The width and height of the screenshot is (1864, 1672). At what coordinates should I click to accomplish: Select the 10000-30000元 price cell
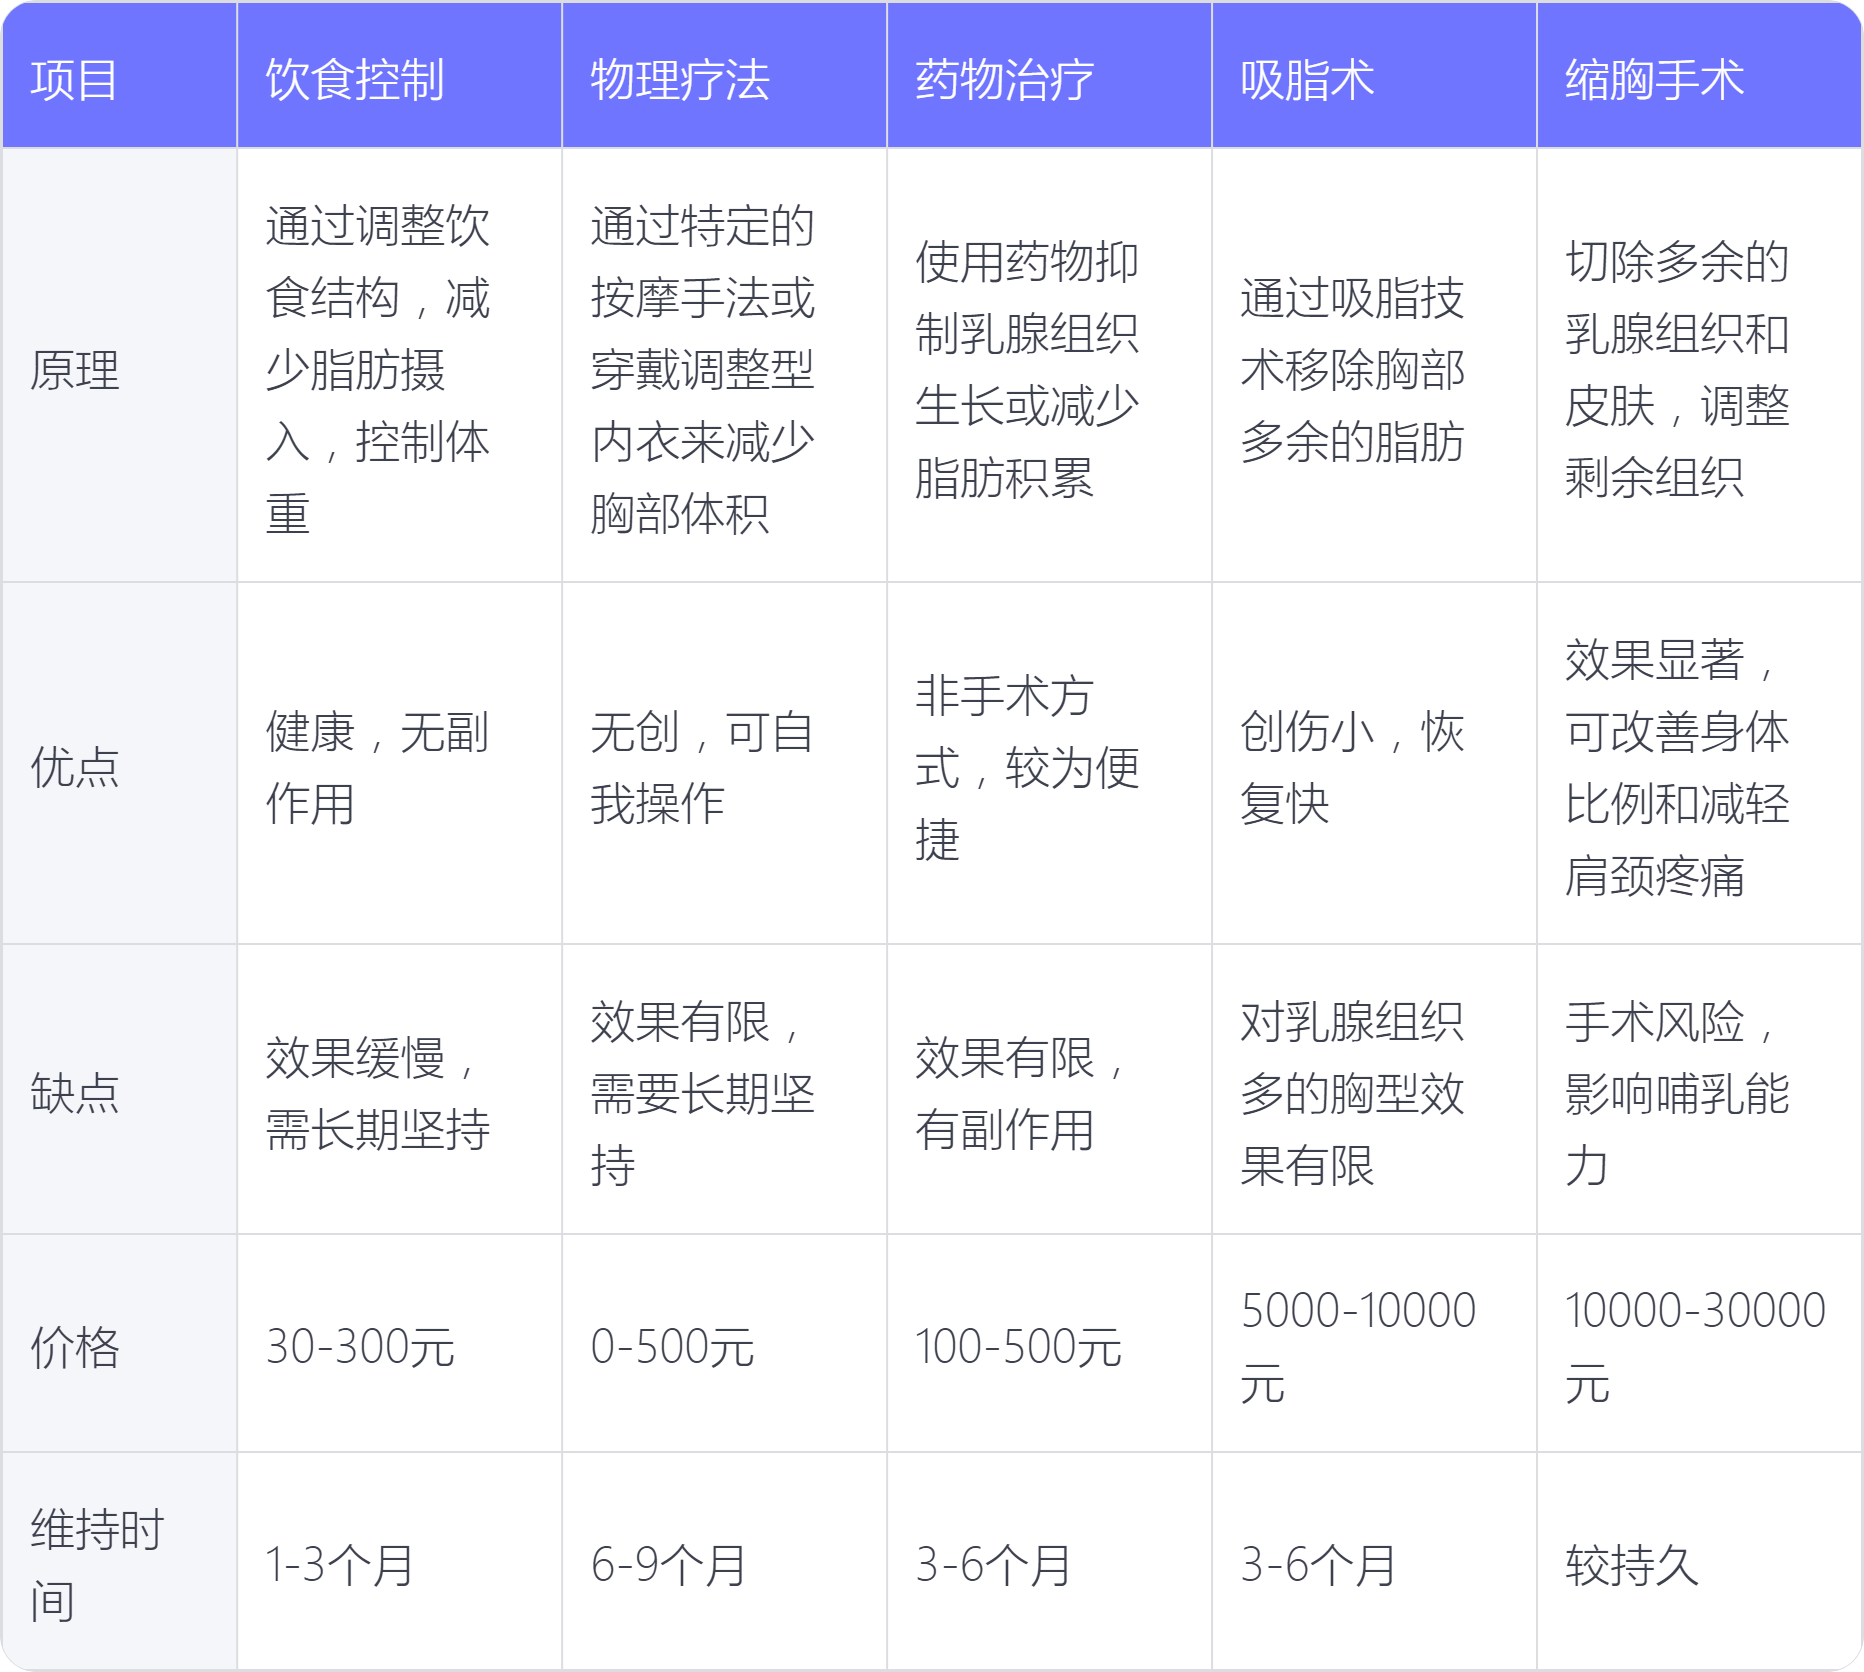1696,1346
